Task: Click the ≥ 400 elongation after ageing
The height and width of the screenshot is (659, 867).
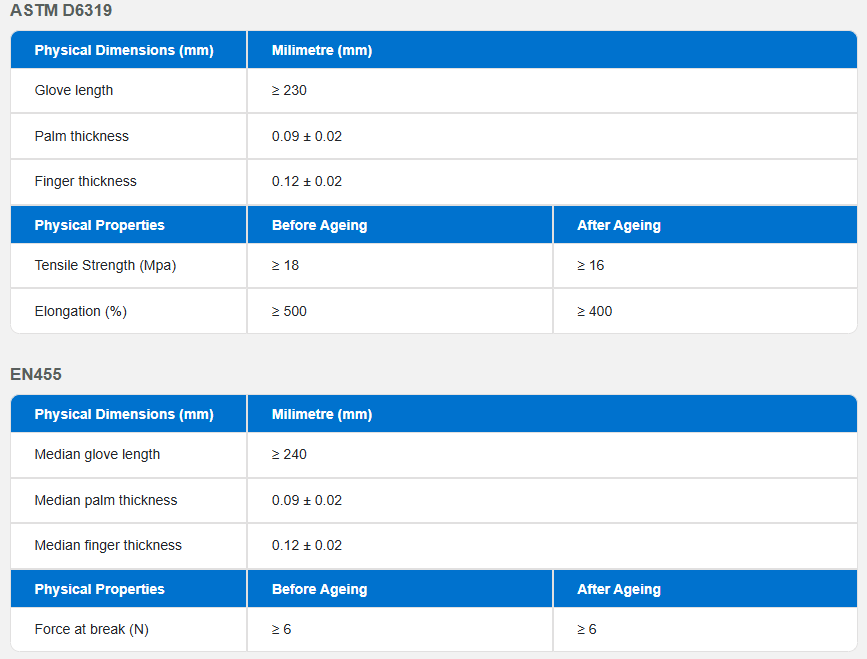Action: click(x=594, y=311)
